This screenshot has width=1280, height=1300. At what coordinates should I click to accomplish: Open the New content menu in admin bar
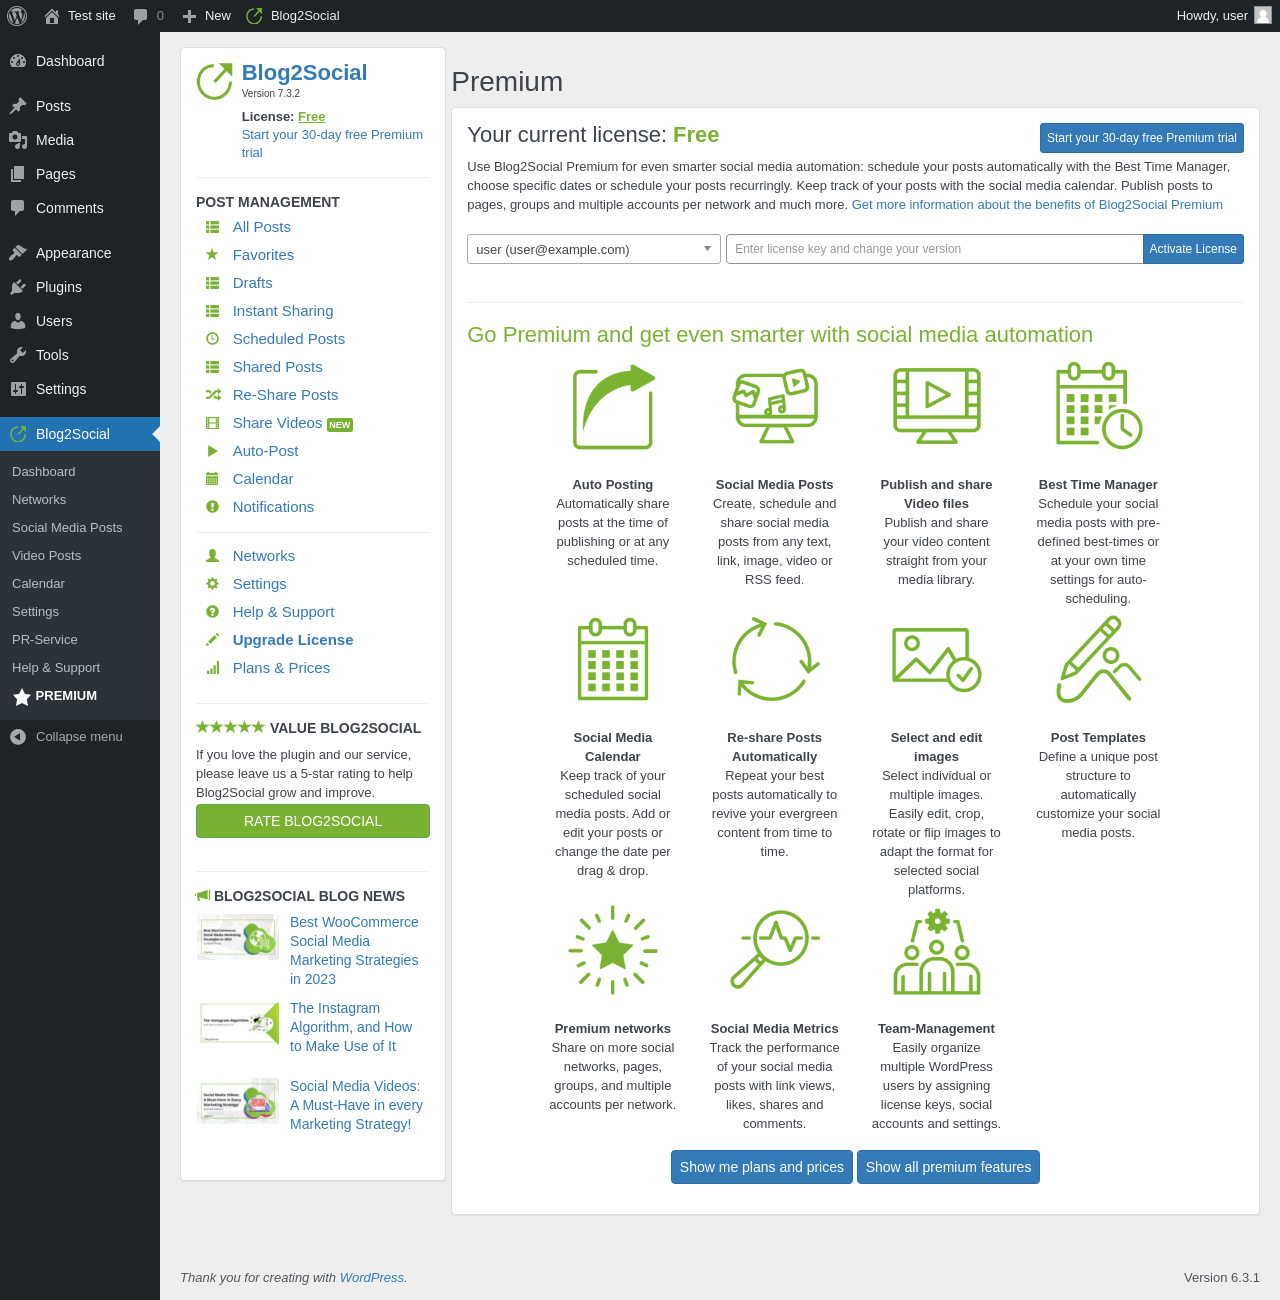click(206, 16)
